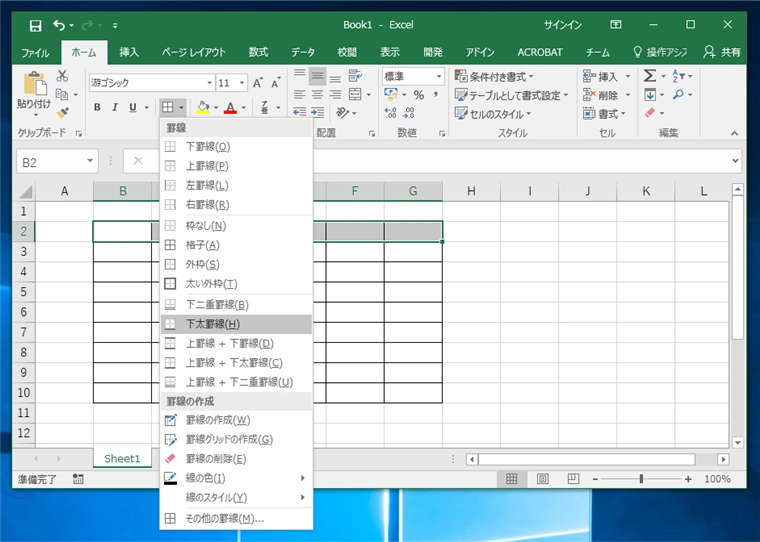Open the セルのスタイル dropdown
Image resolution: width=760 pixels, height=542 pixels.
tap(493, 114)
